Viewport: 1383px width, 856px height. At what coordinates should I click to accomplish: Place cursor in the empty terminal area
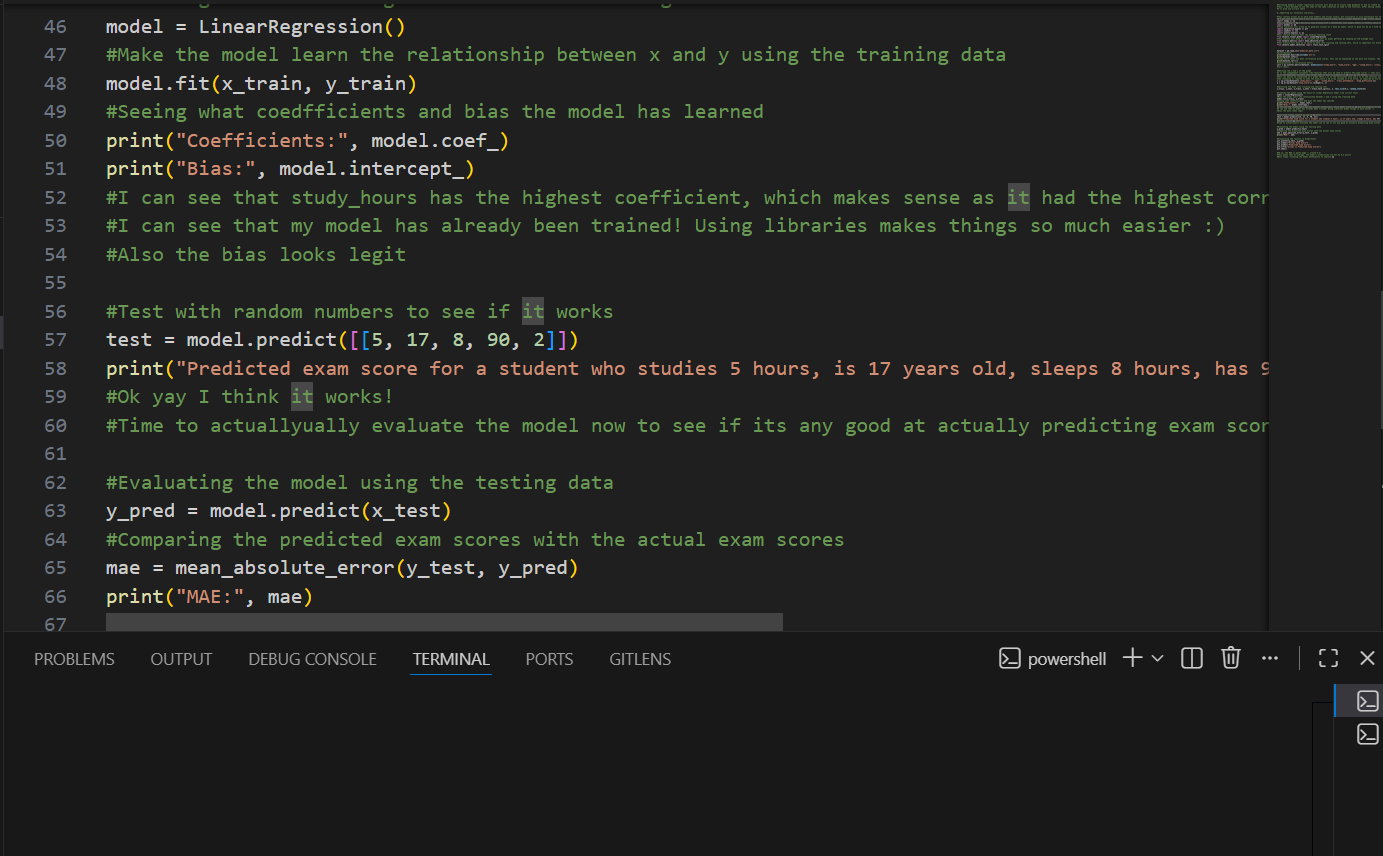click(650, 770)
